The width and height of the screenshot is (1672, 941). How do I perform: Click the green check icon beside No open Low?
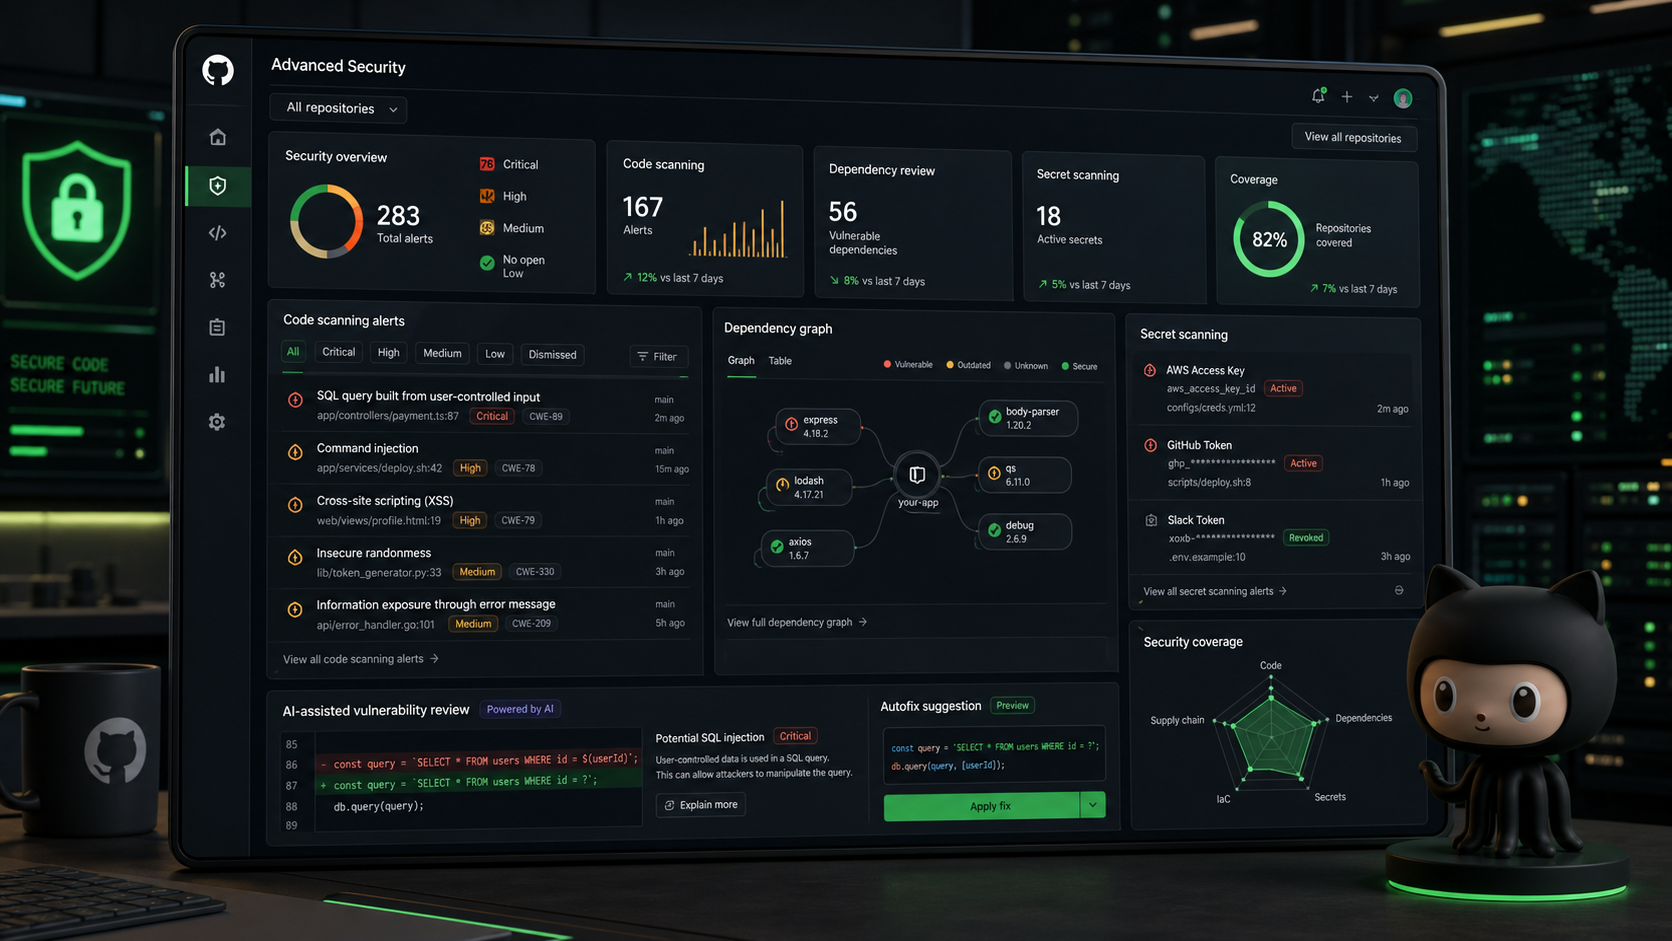(487, 263)
